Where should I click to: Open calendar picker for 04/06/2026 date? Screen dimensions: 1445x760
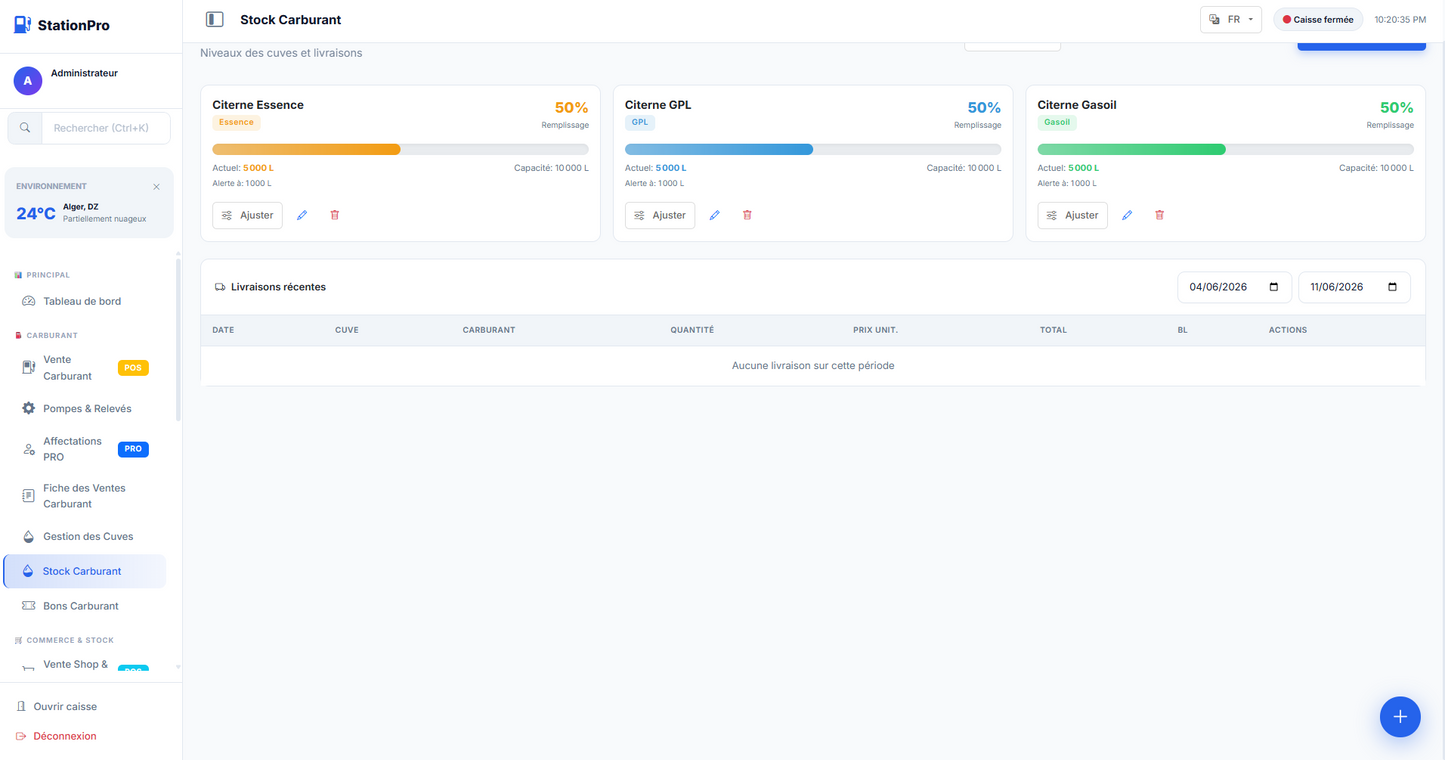(1273, 287)
